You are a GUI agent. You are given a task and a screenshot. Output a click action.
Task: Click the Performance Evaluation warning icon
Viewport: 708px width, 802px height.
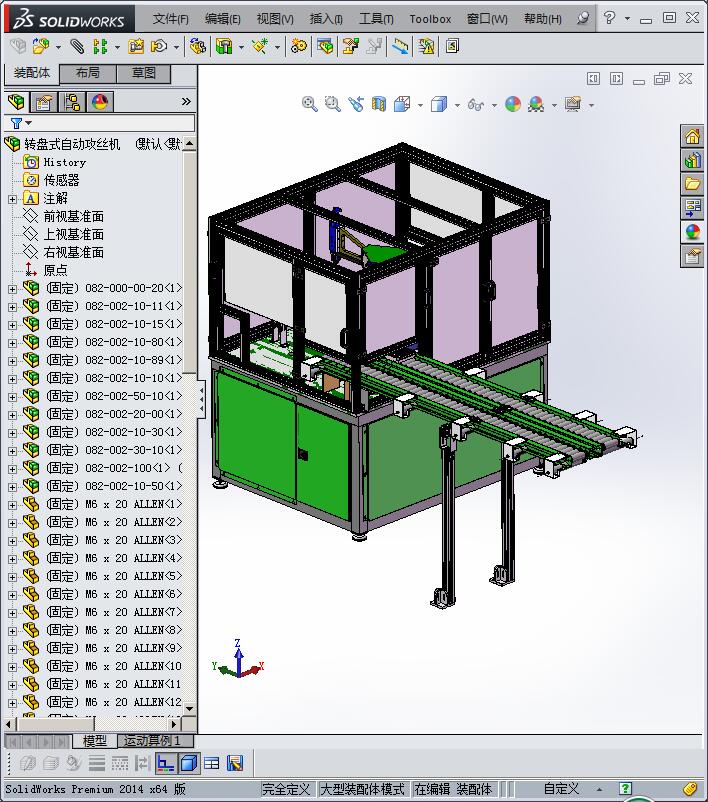click(426, 47)
